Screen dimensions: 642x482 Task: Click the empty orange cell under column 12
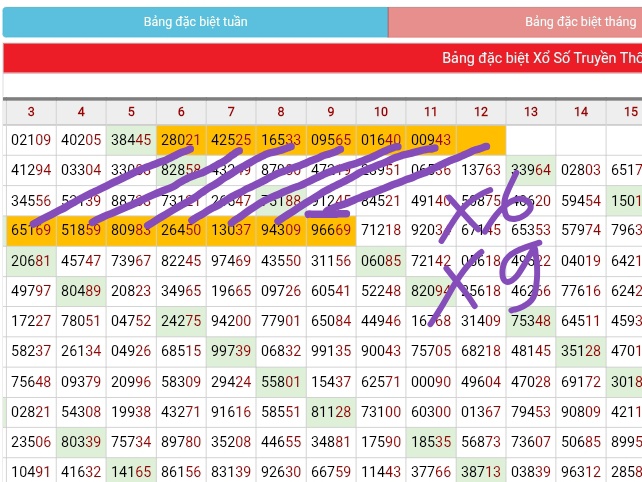pyautogui.click(x=480, y=140)
